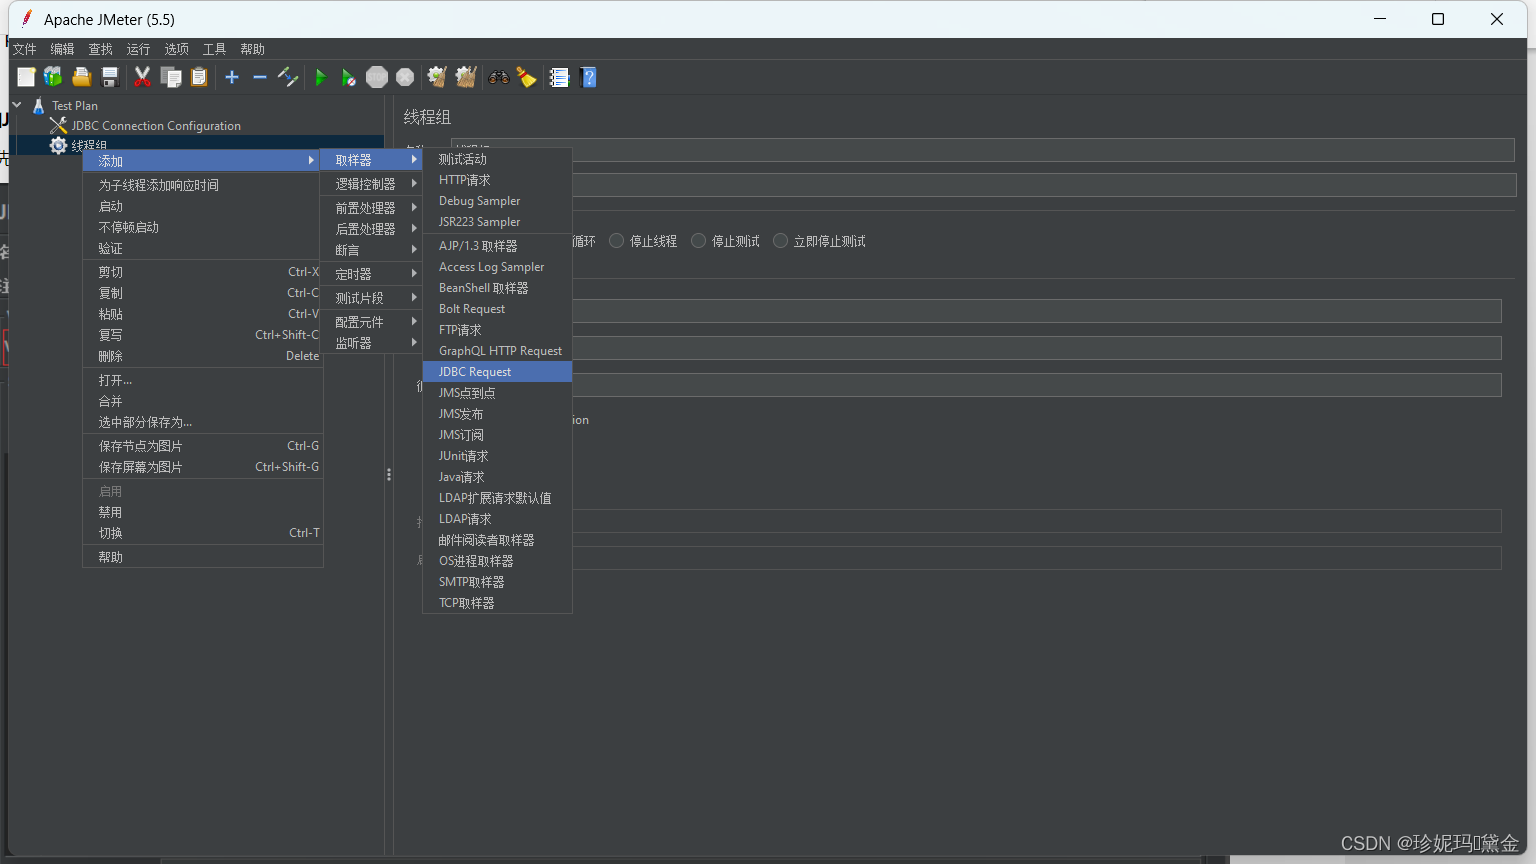Expand the 定时器 submenu
Screen dimensions: 1536x864
pos(372,274)
